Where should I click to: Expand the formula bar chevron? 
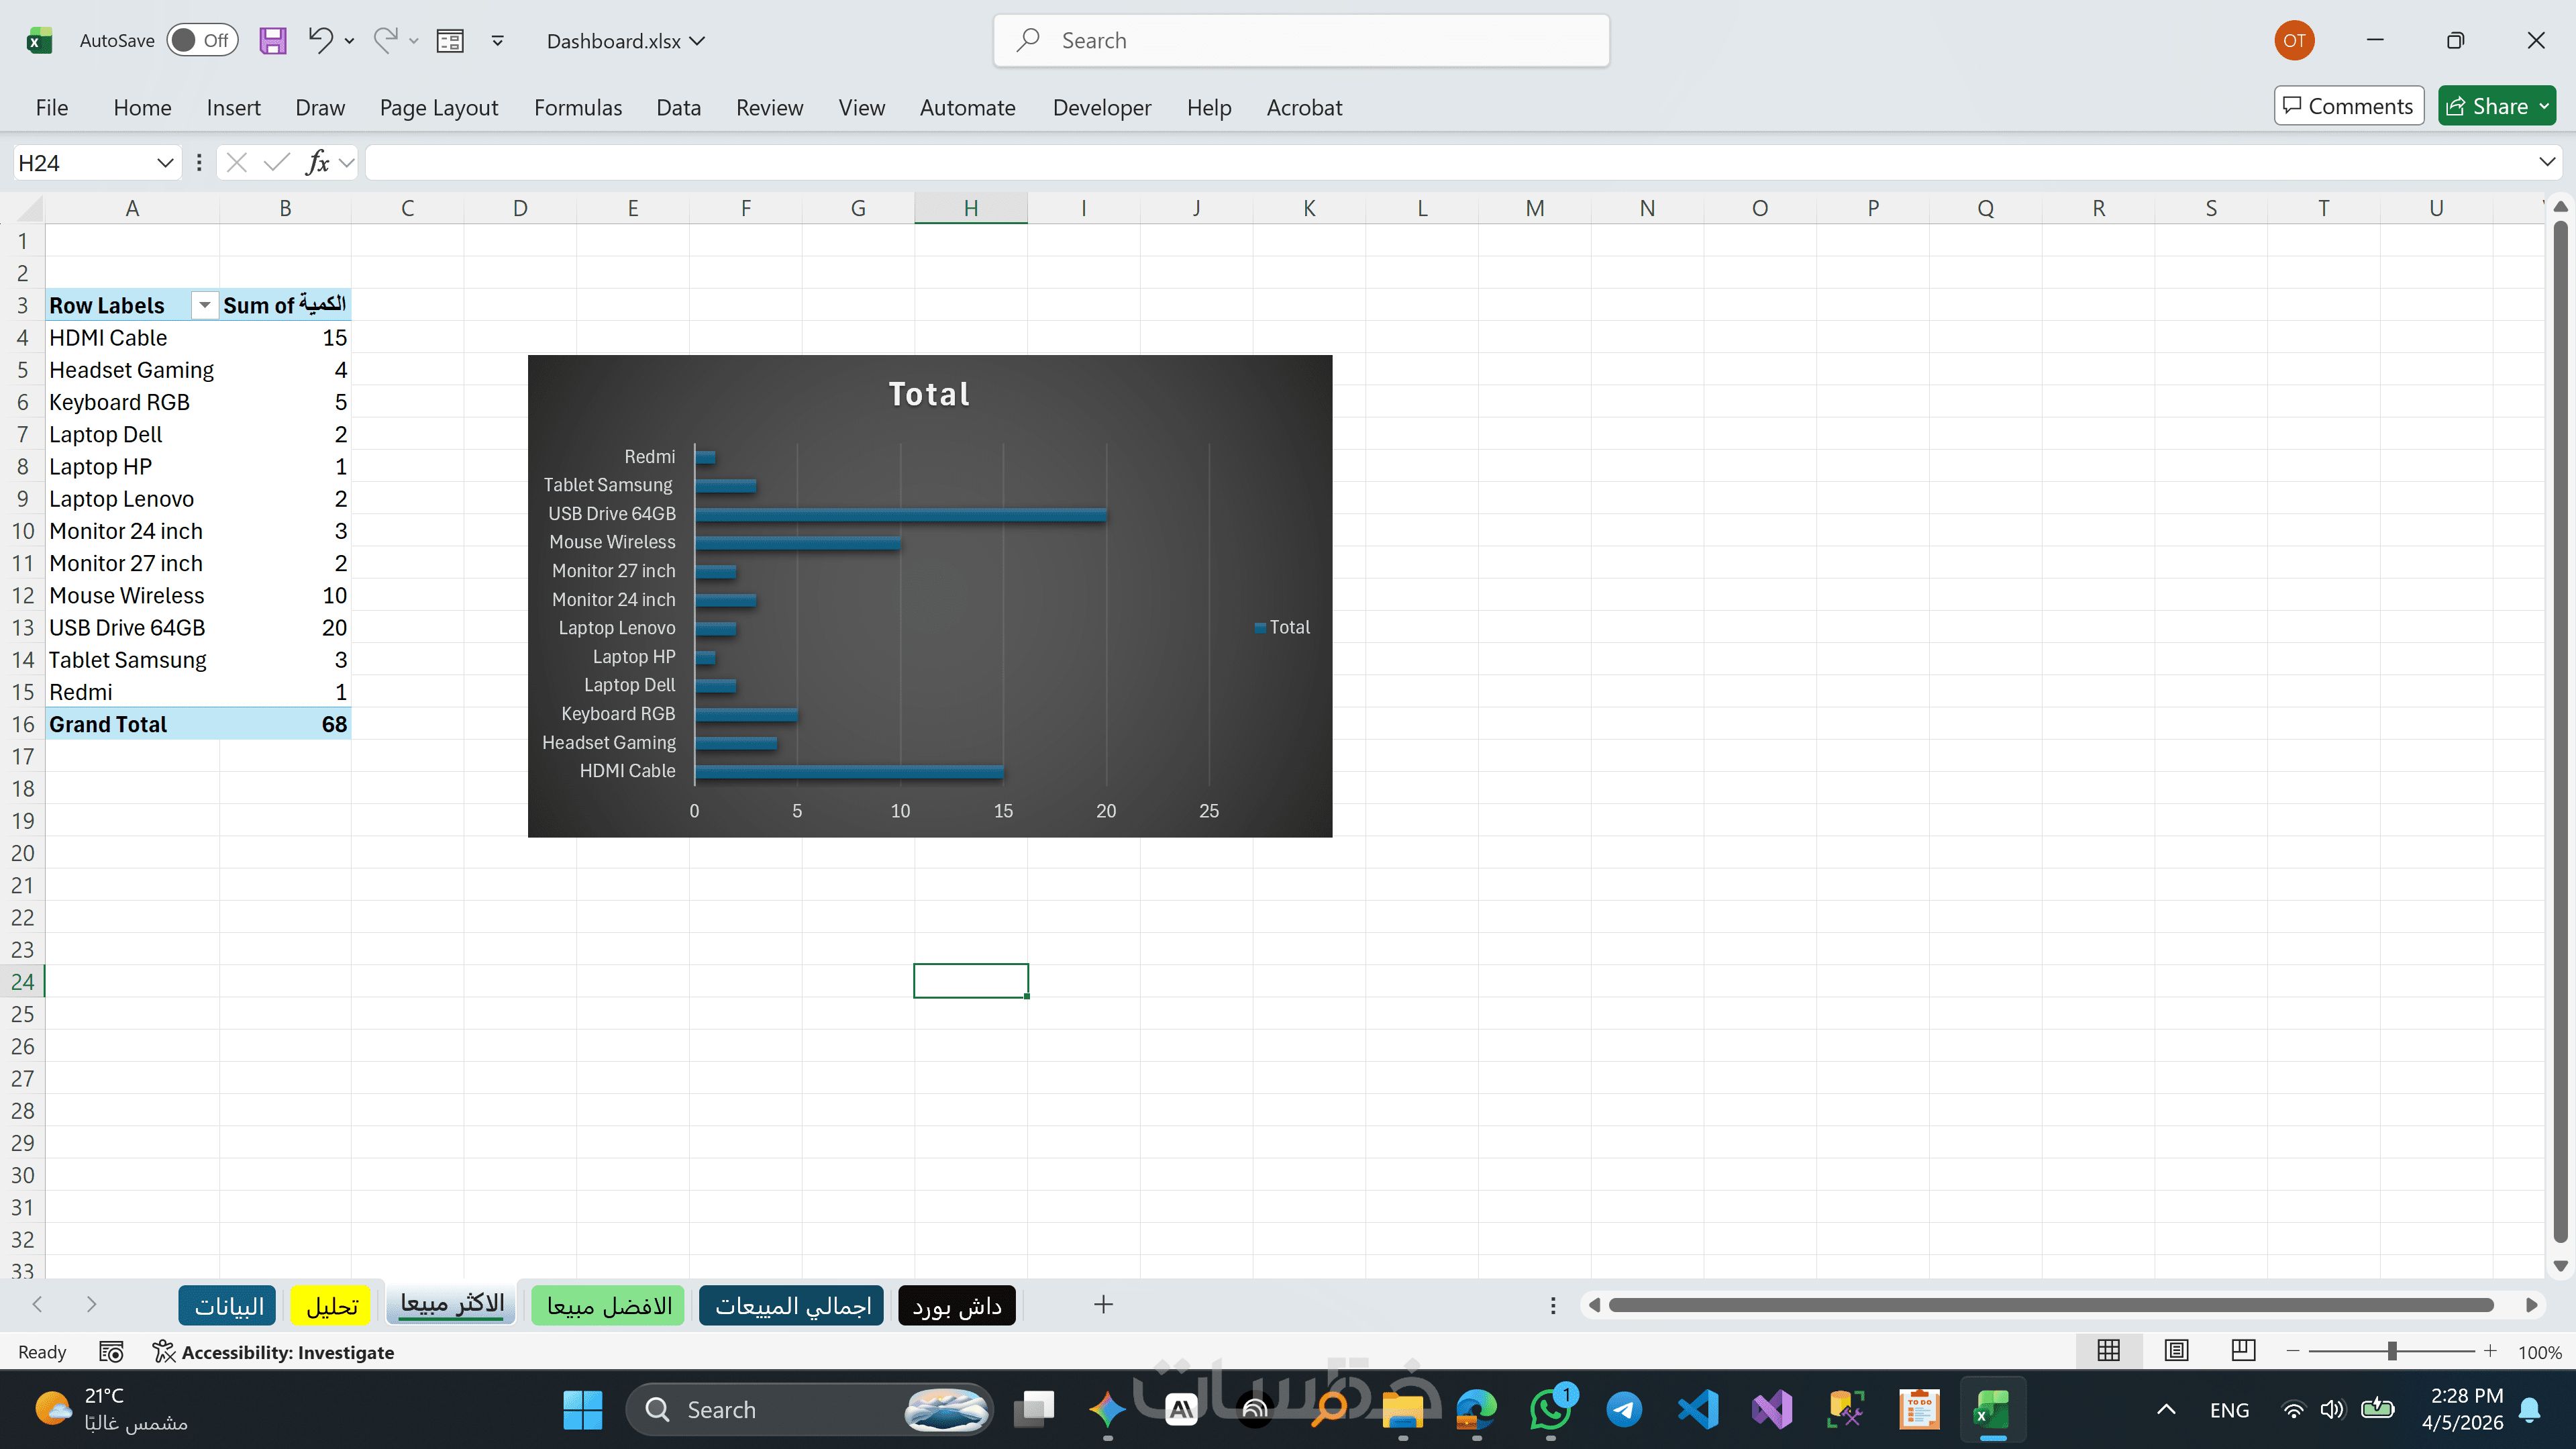coord(2546,162)
